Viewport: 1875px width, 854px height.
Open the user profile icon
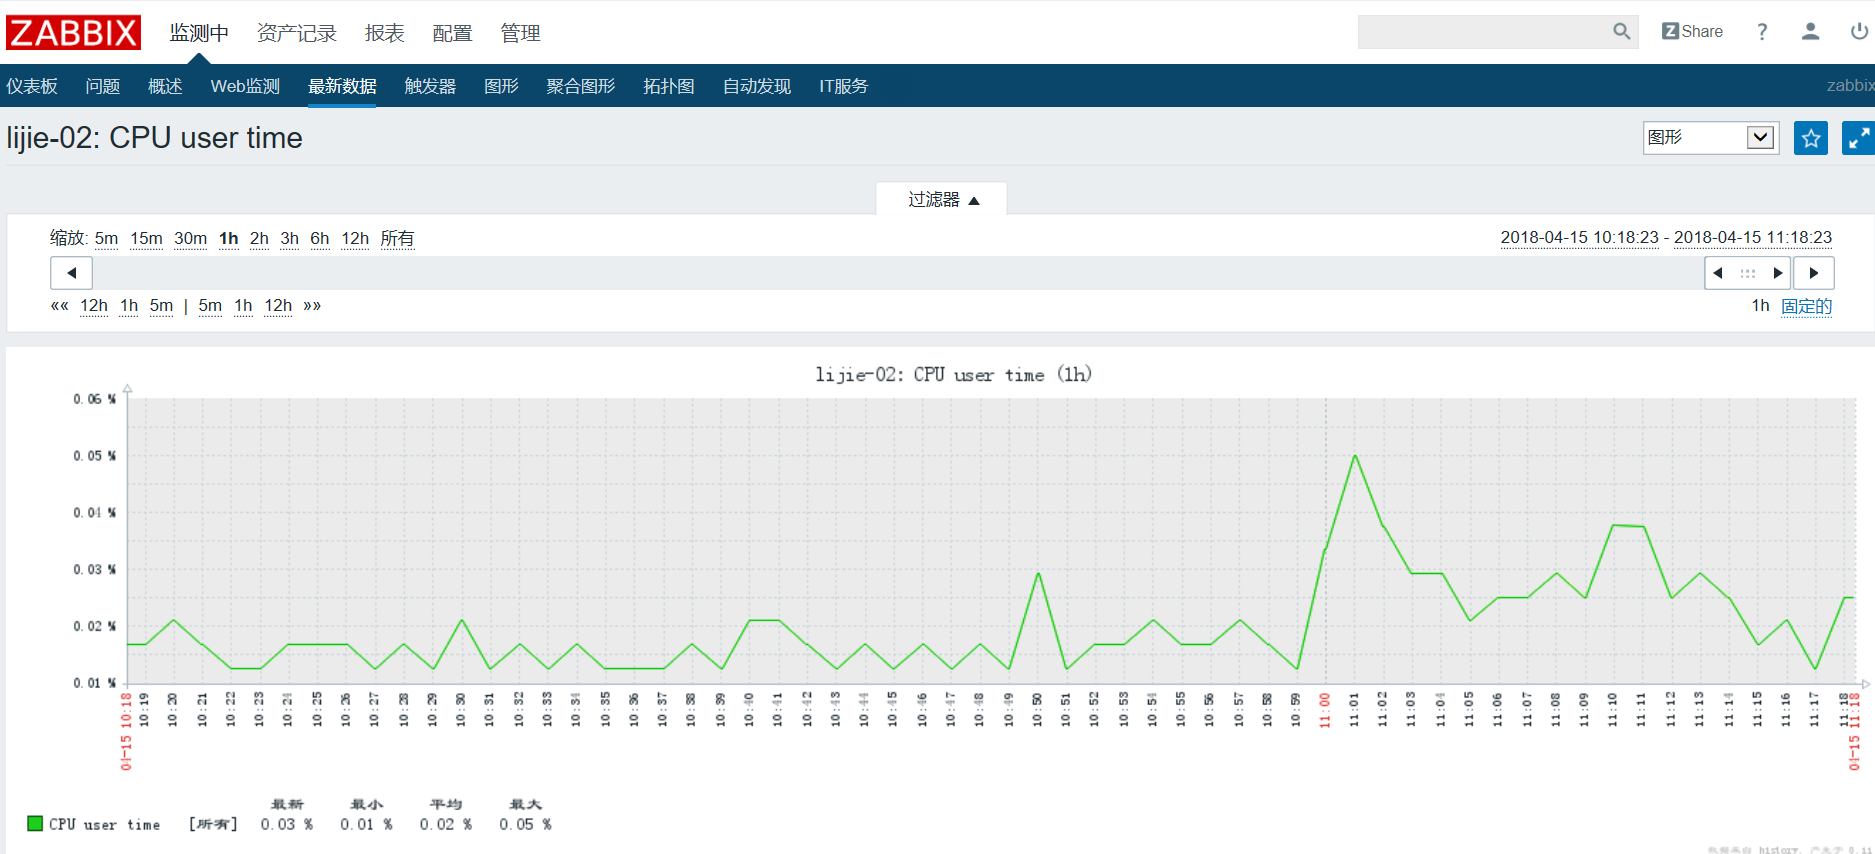[1810, 32]
